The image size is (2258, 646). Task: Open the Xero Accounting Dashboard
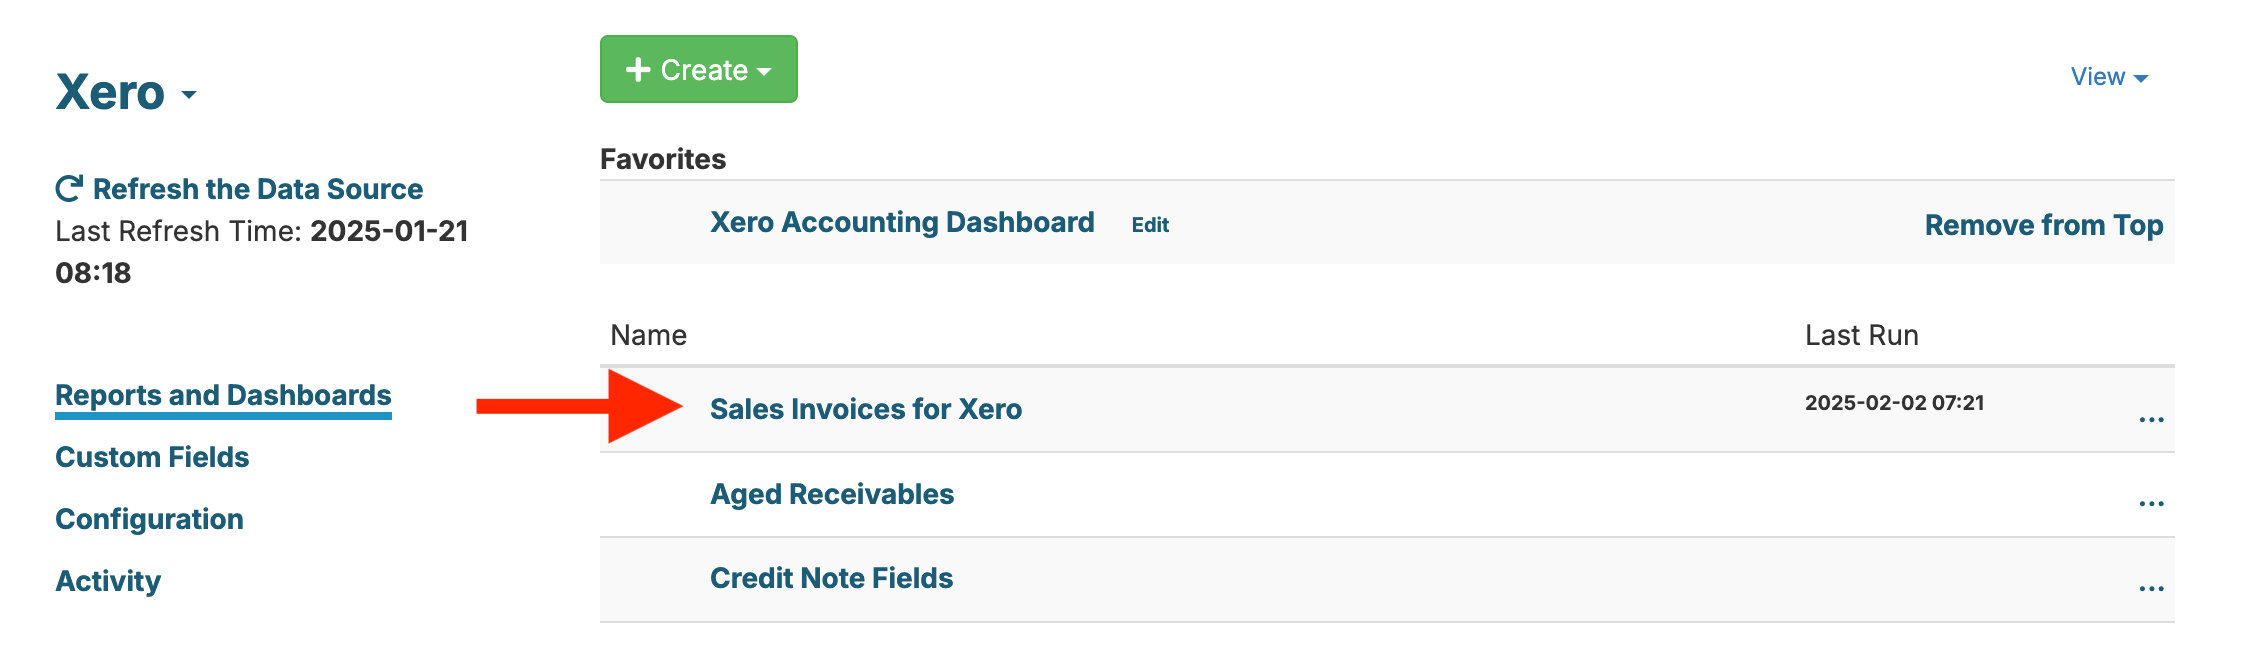tap(901, 222)
